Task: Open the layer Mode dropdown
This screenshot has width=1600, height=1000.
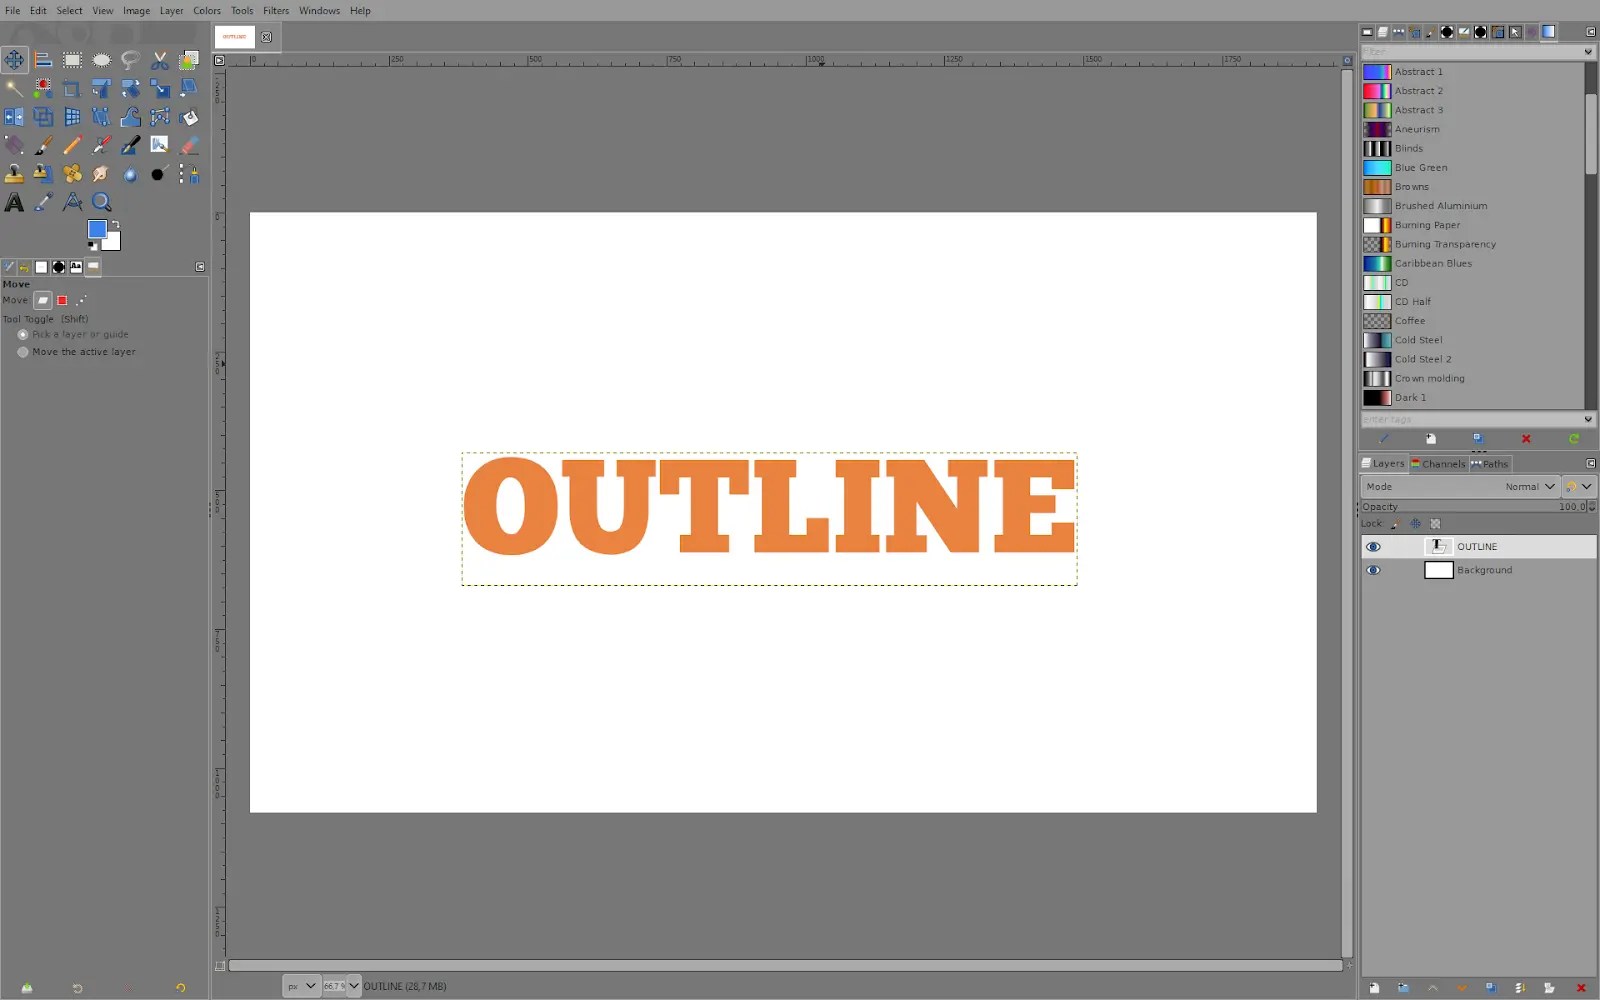Action: coord(1529,486)
